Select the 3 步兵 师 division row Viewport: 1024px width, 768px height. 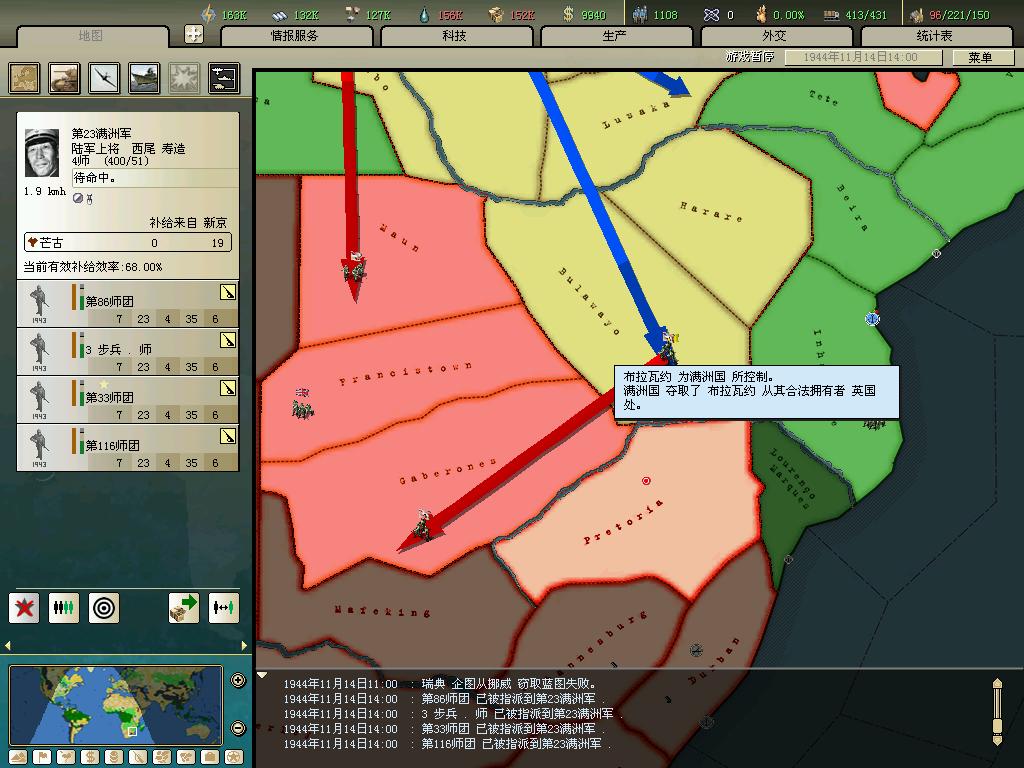tap(128, 351)
